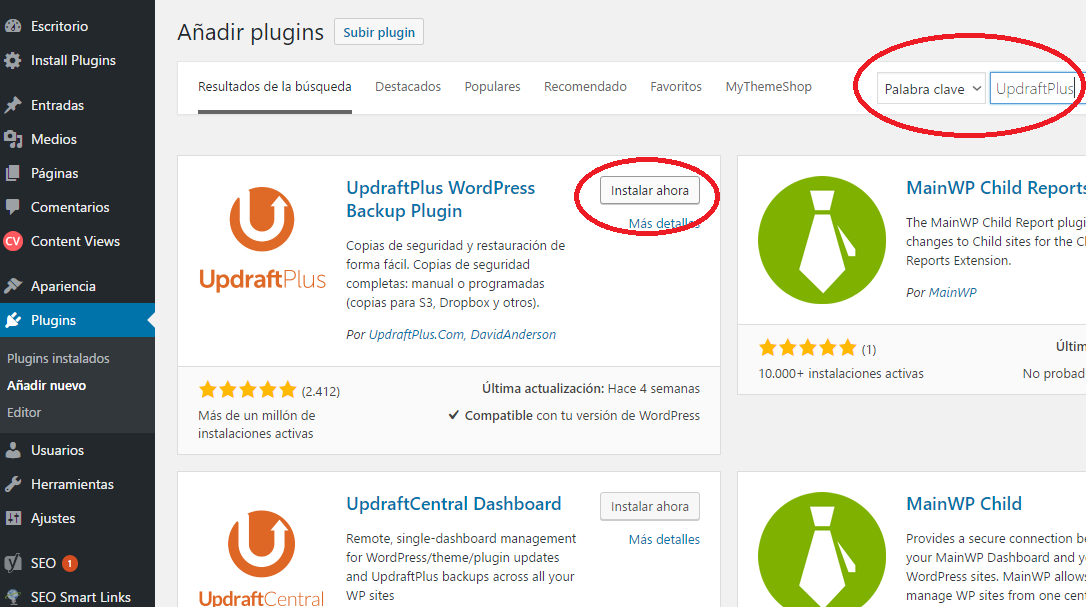Open the Ajustes menu
The height and width of the screenshot is (607, 1086).
pos(53,518)
